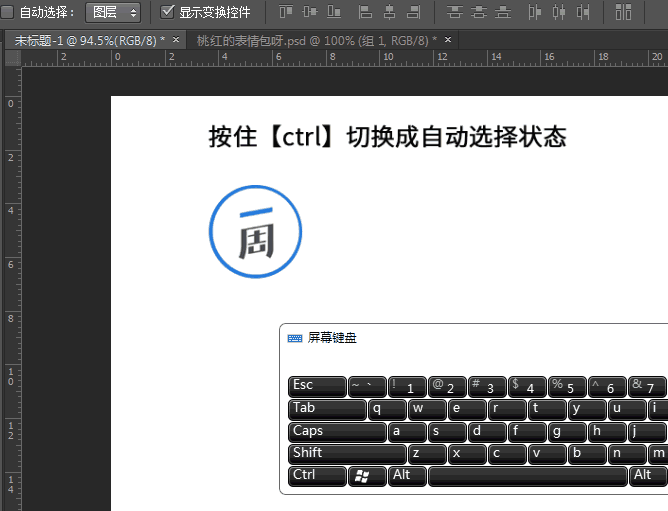Click the j key on screen keyboard
This screenshot has height=511, width=668.
(648, 432)
